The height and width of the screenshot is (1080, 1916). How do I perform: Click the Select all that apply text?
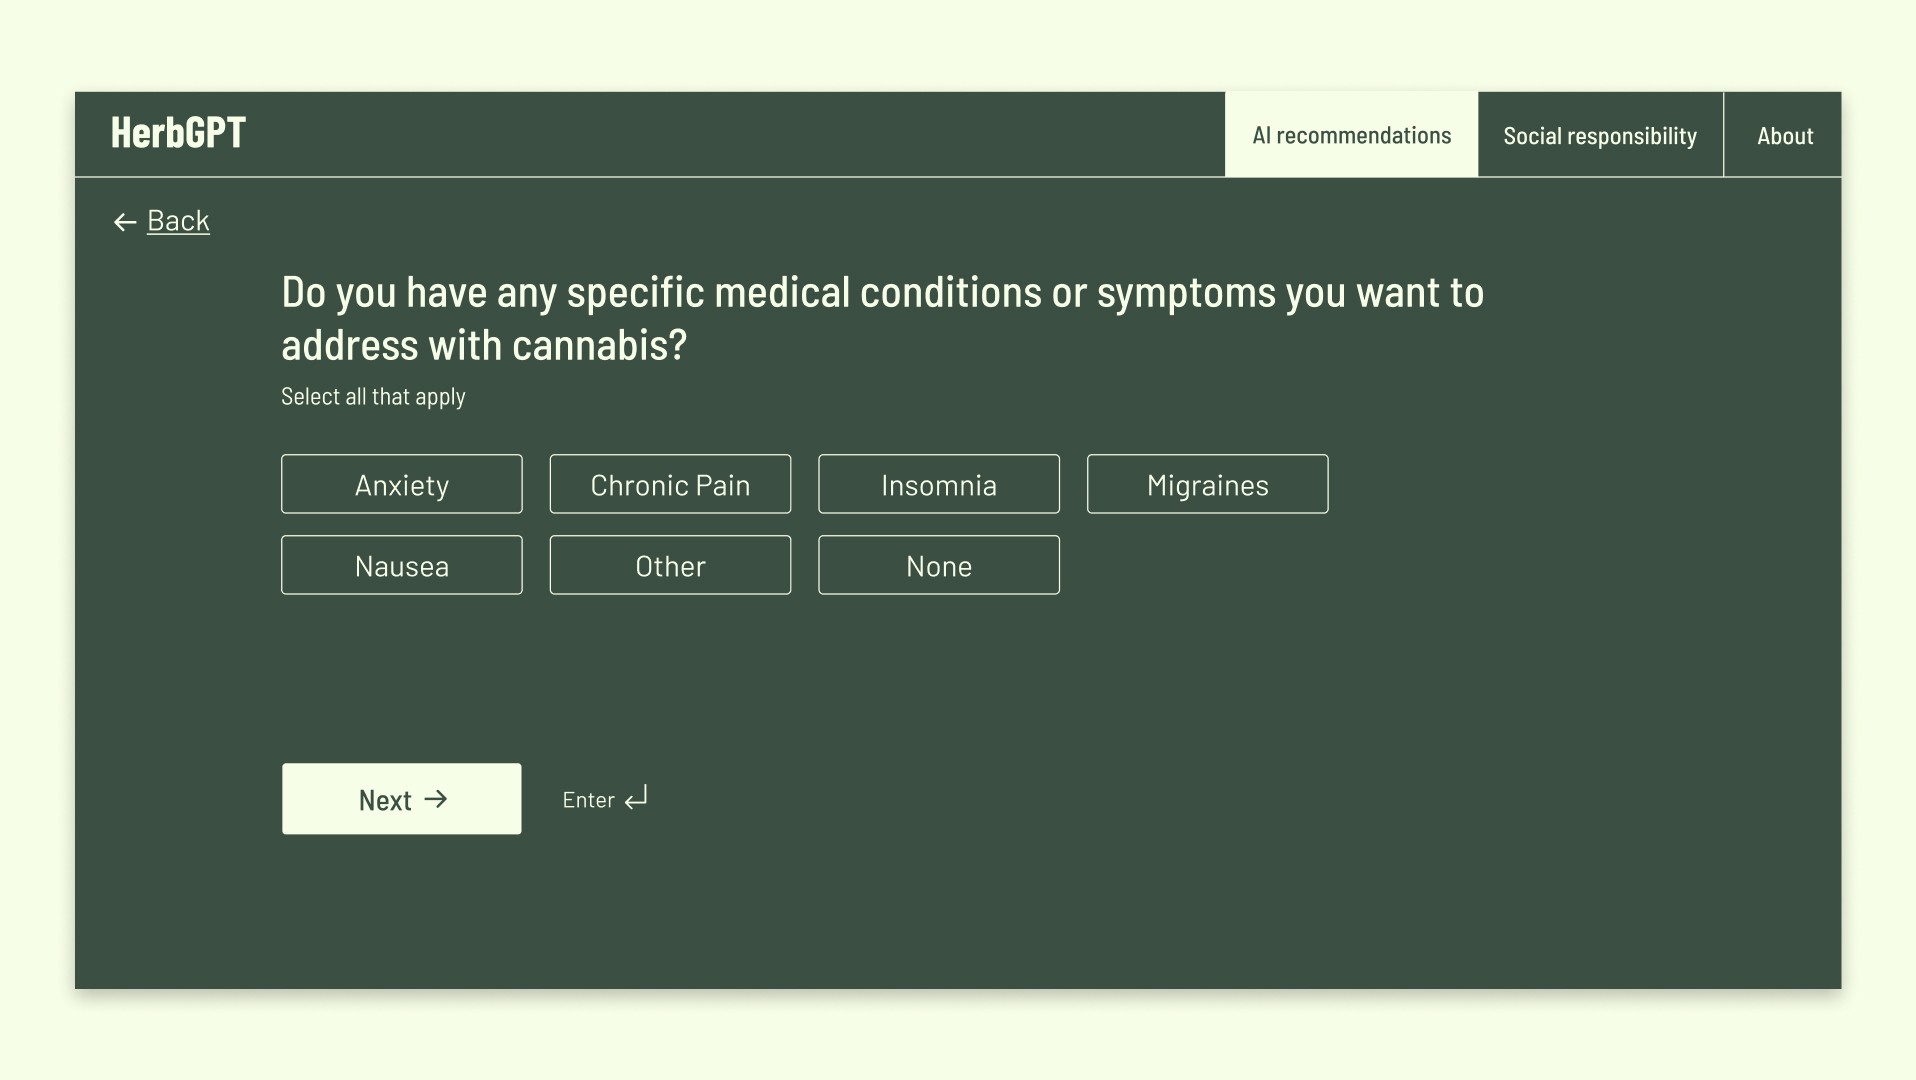[373, 397]
